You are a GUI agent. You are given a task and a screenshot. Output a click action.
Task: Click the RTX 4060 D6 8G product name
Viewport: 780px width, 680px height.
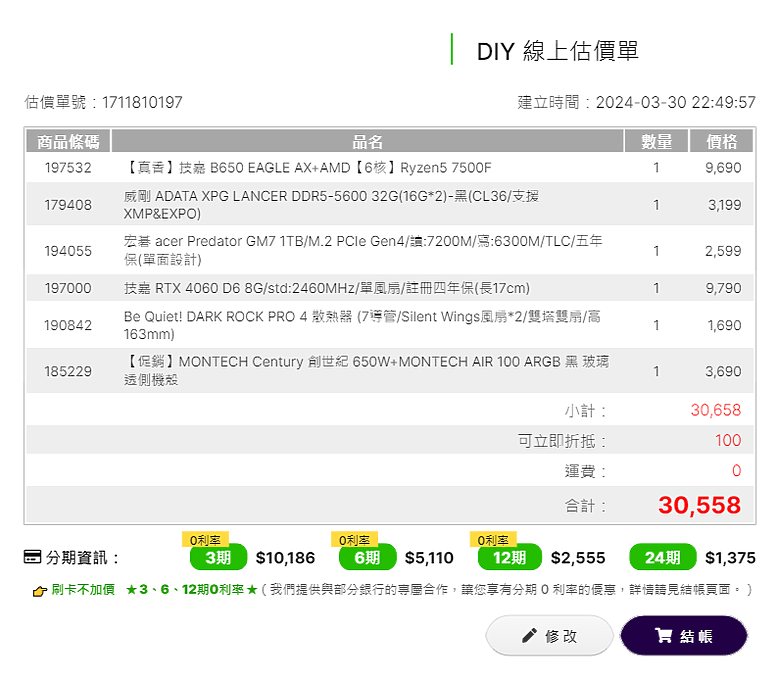coord(327,288)
